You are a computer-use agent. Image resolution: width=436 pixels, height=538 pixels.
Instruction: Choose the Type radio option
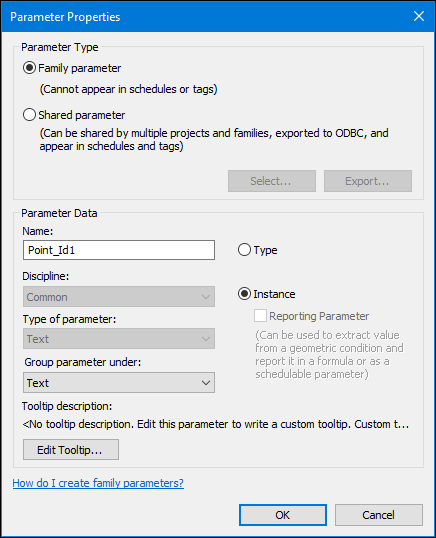tap(244, 250)
